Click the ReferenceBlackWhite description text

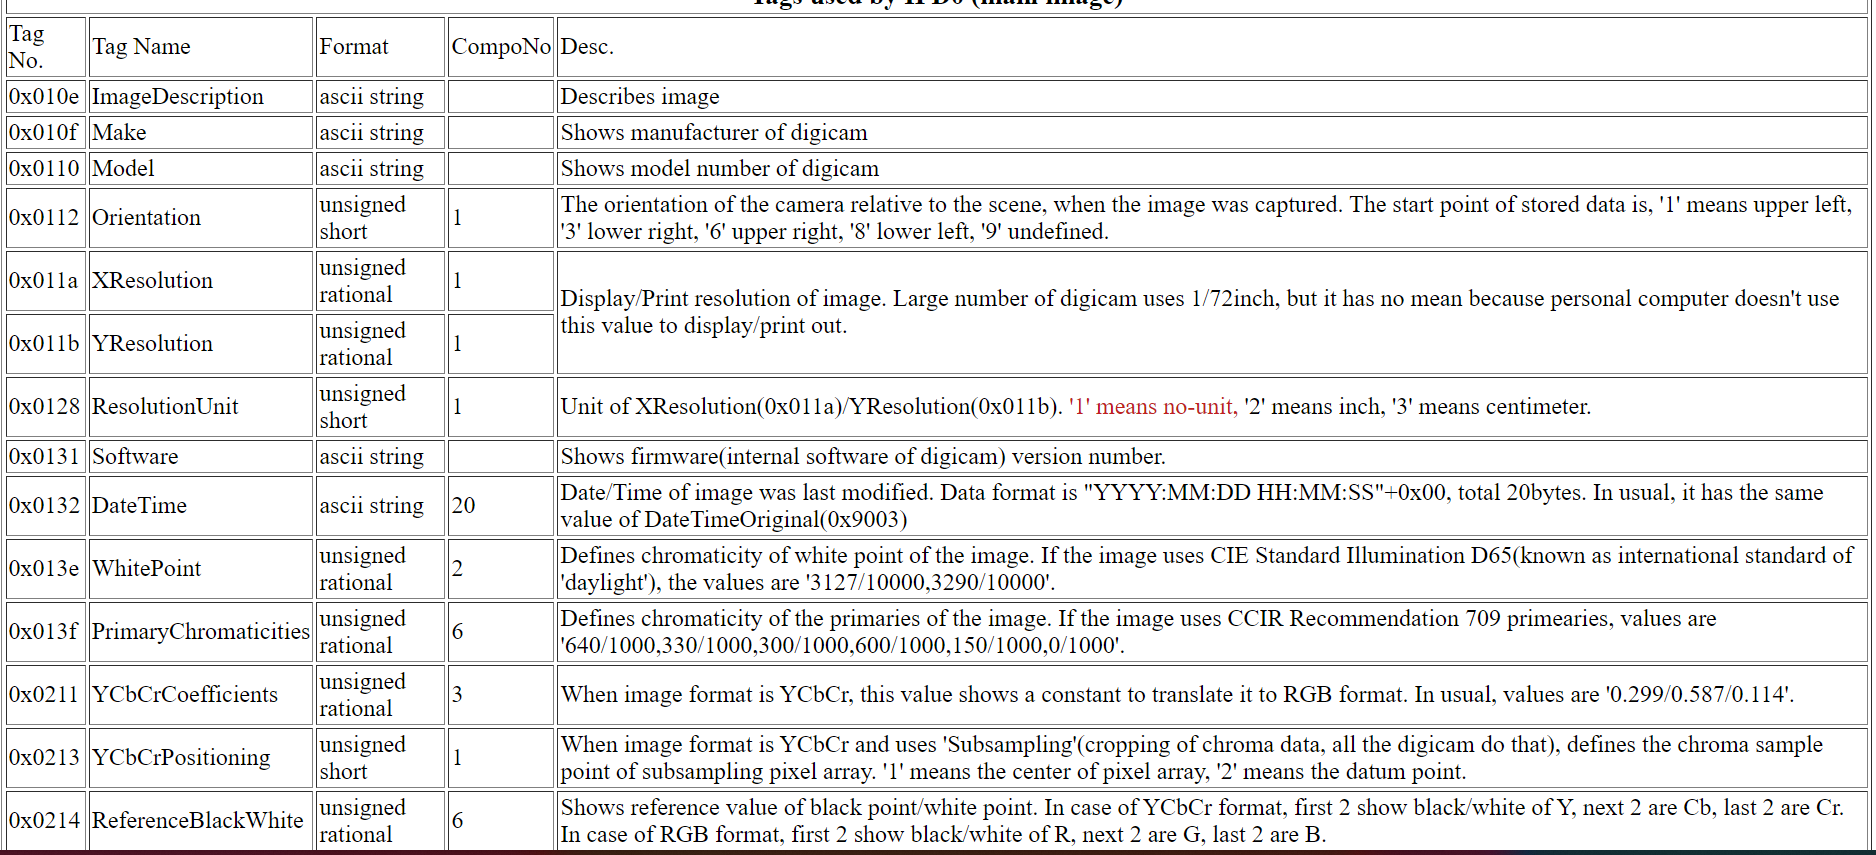(x=1202, y=821)
